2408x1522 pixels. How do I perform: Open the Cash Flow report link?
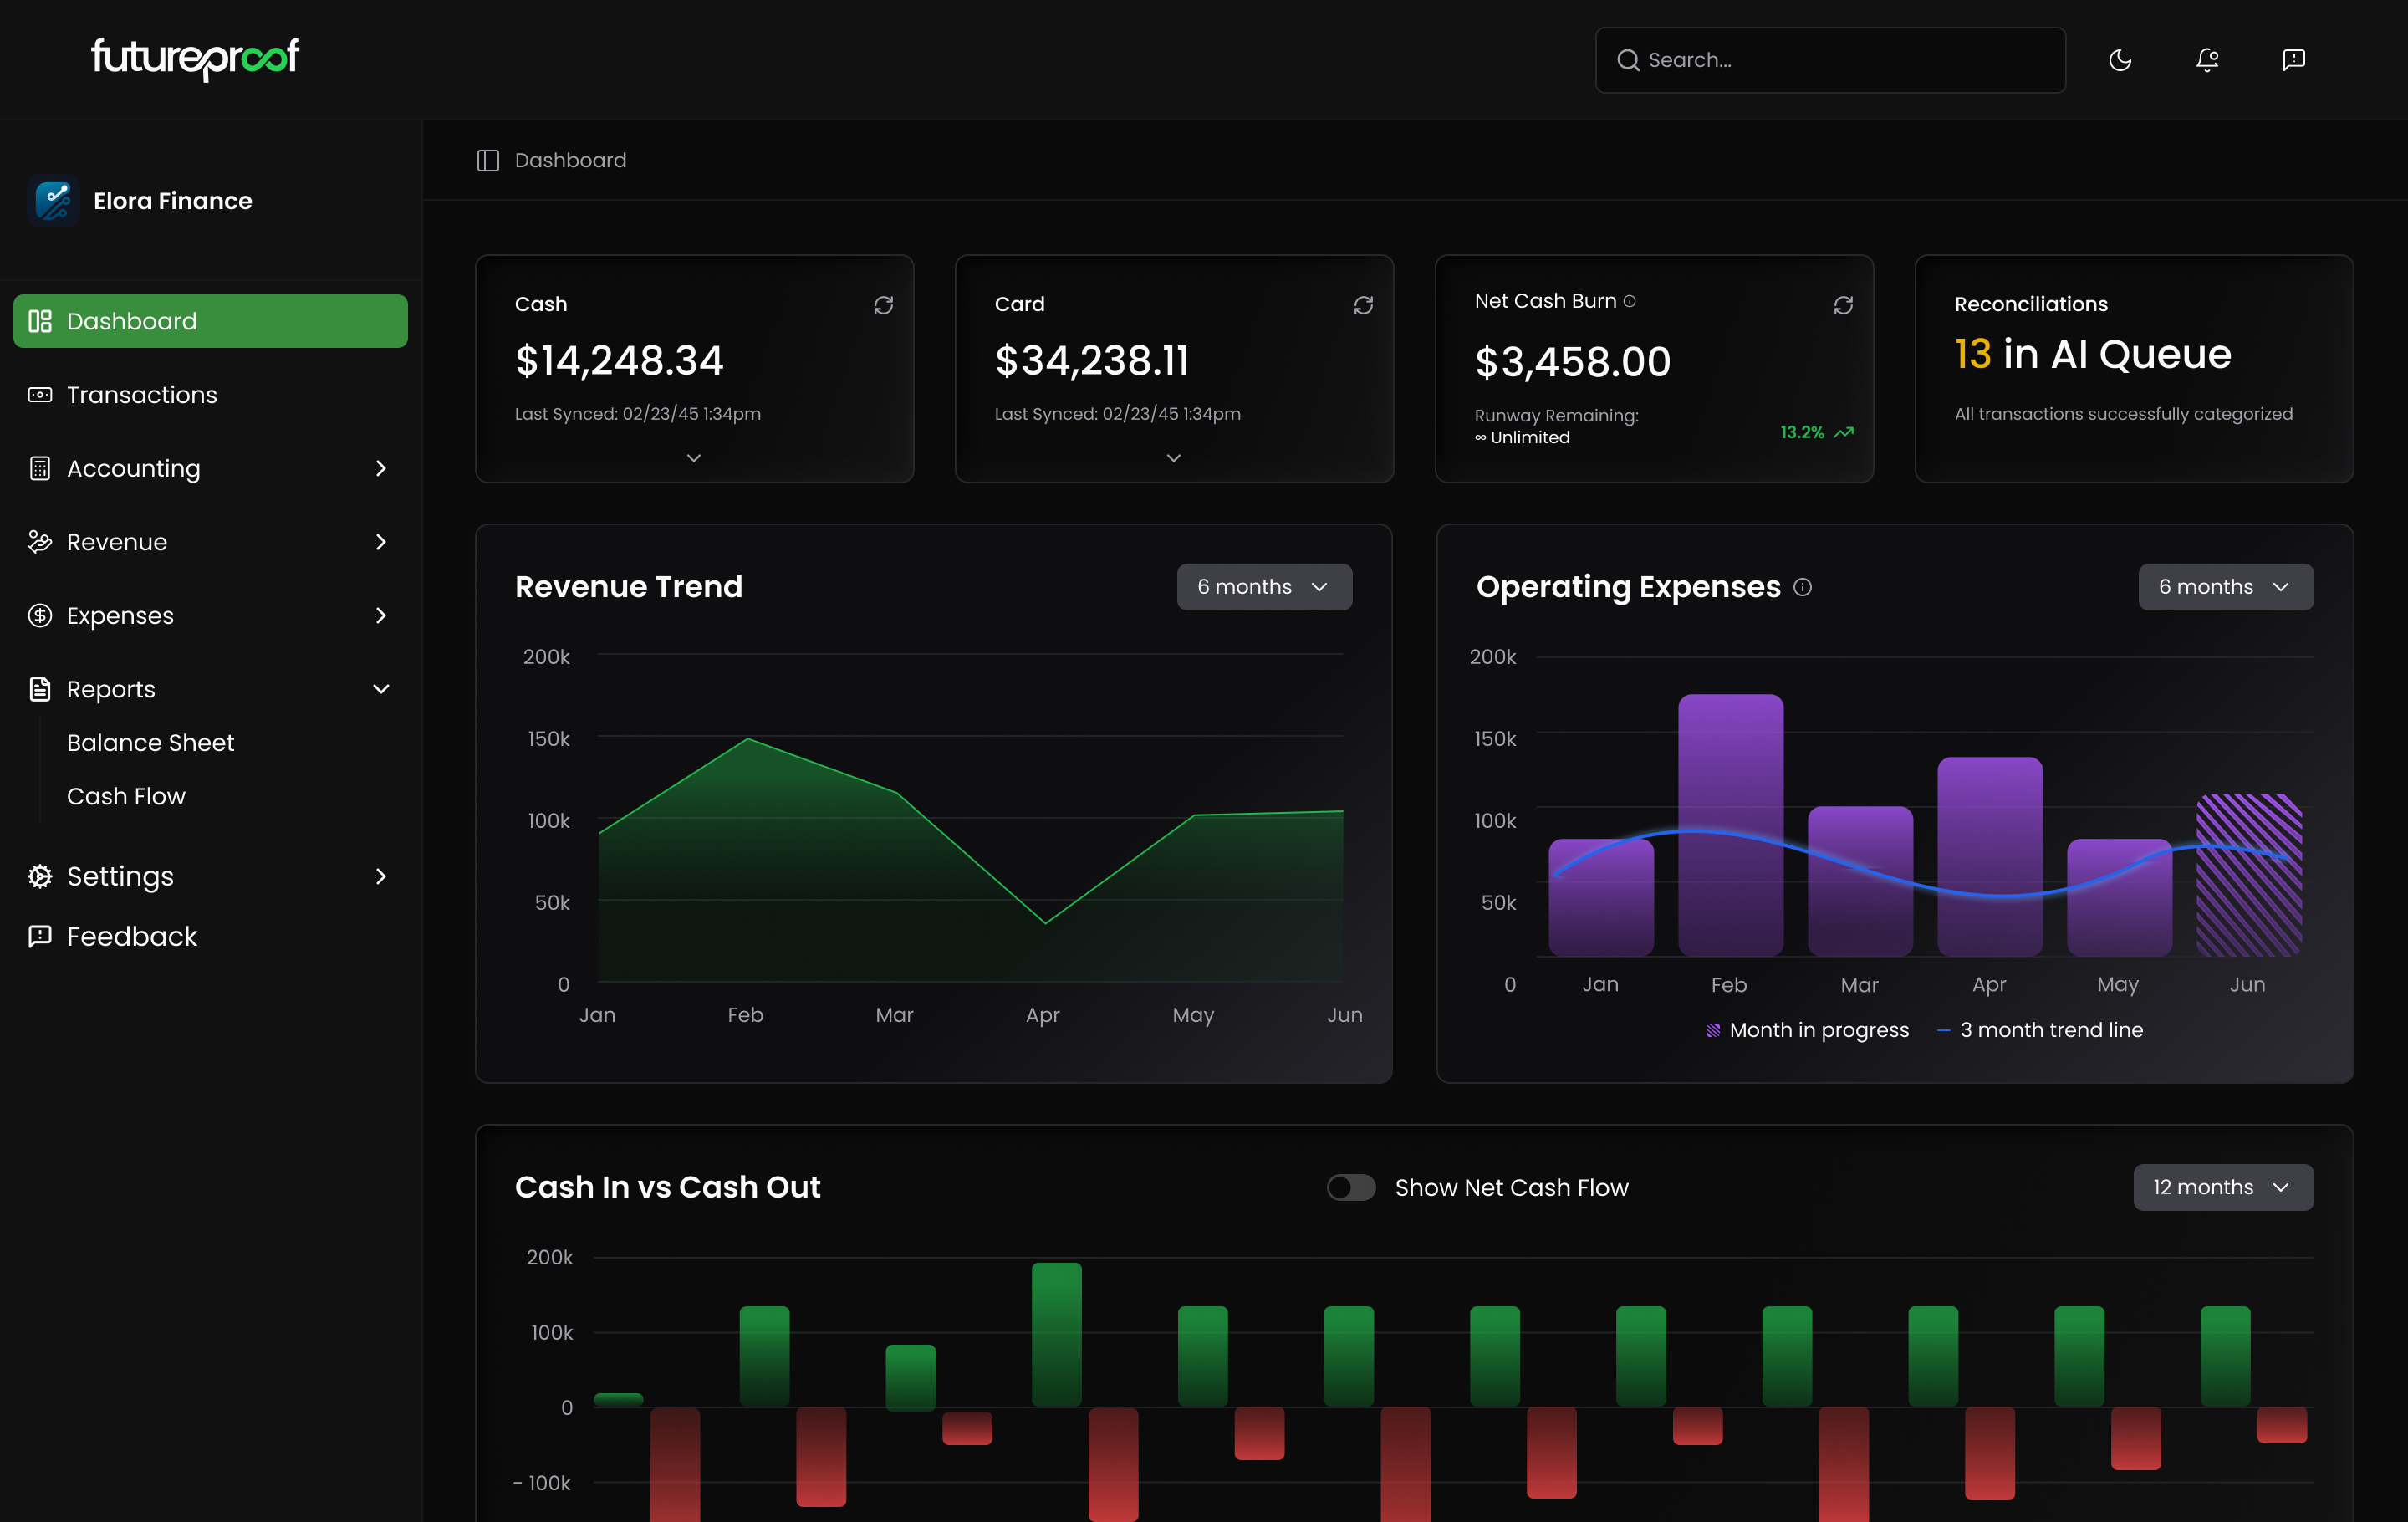pyautogui.click(x=126, y=796)
